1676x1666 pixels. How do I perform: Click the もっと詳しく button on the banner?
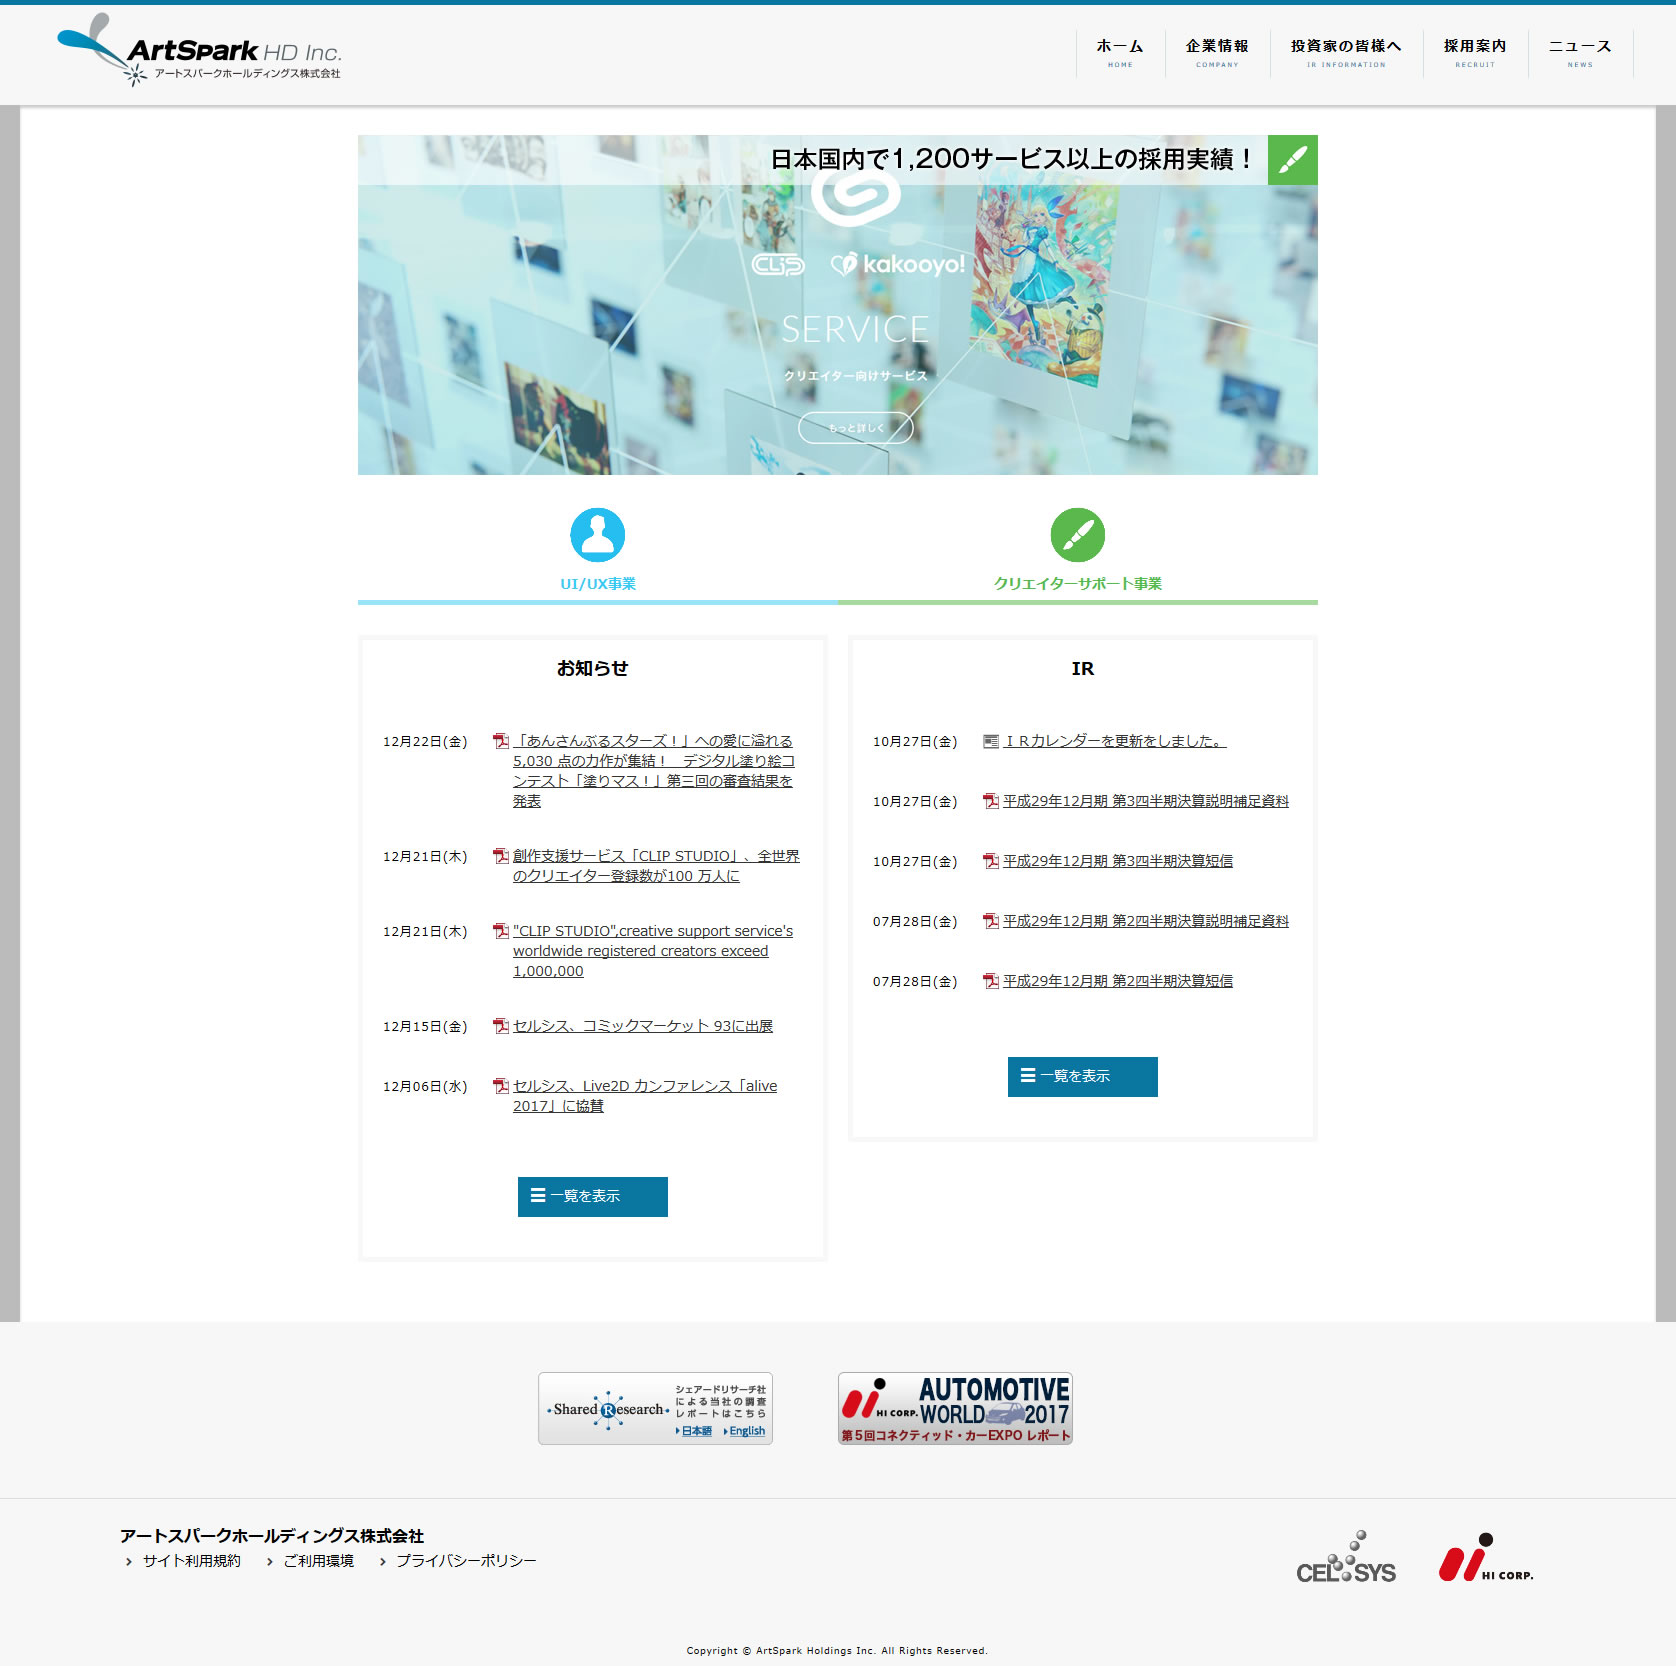coord(855,428)
